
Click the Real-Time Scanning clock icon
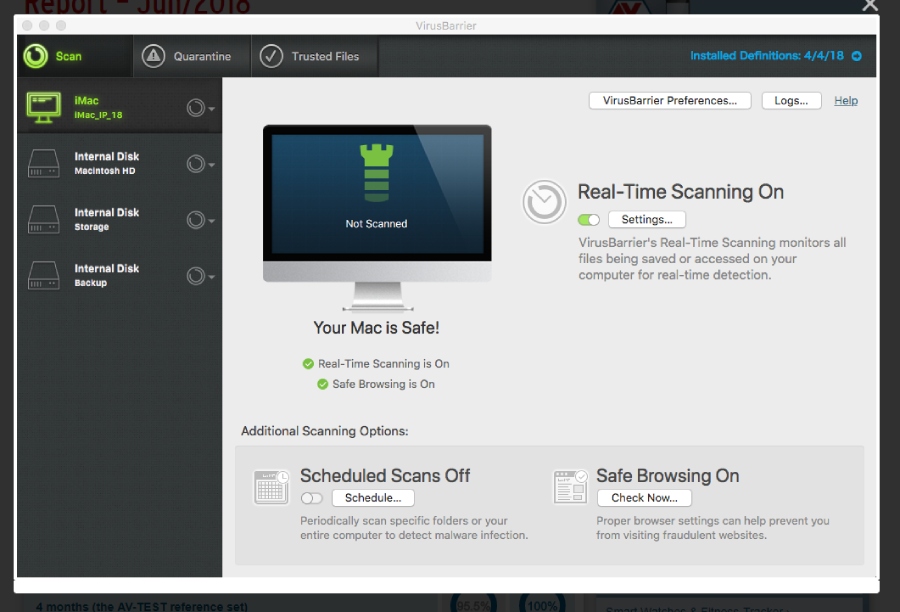(544, 202)
